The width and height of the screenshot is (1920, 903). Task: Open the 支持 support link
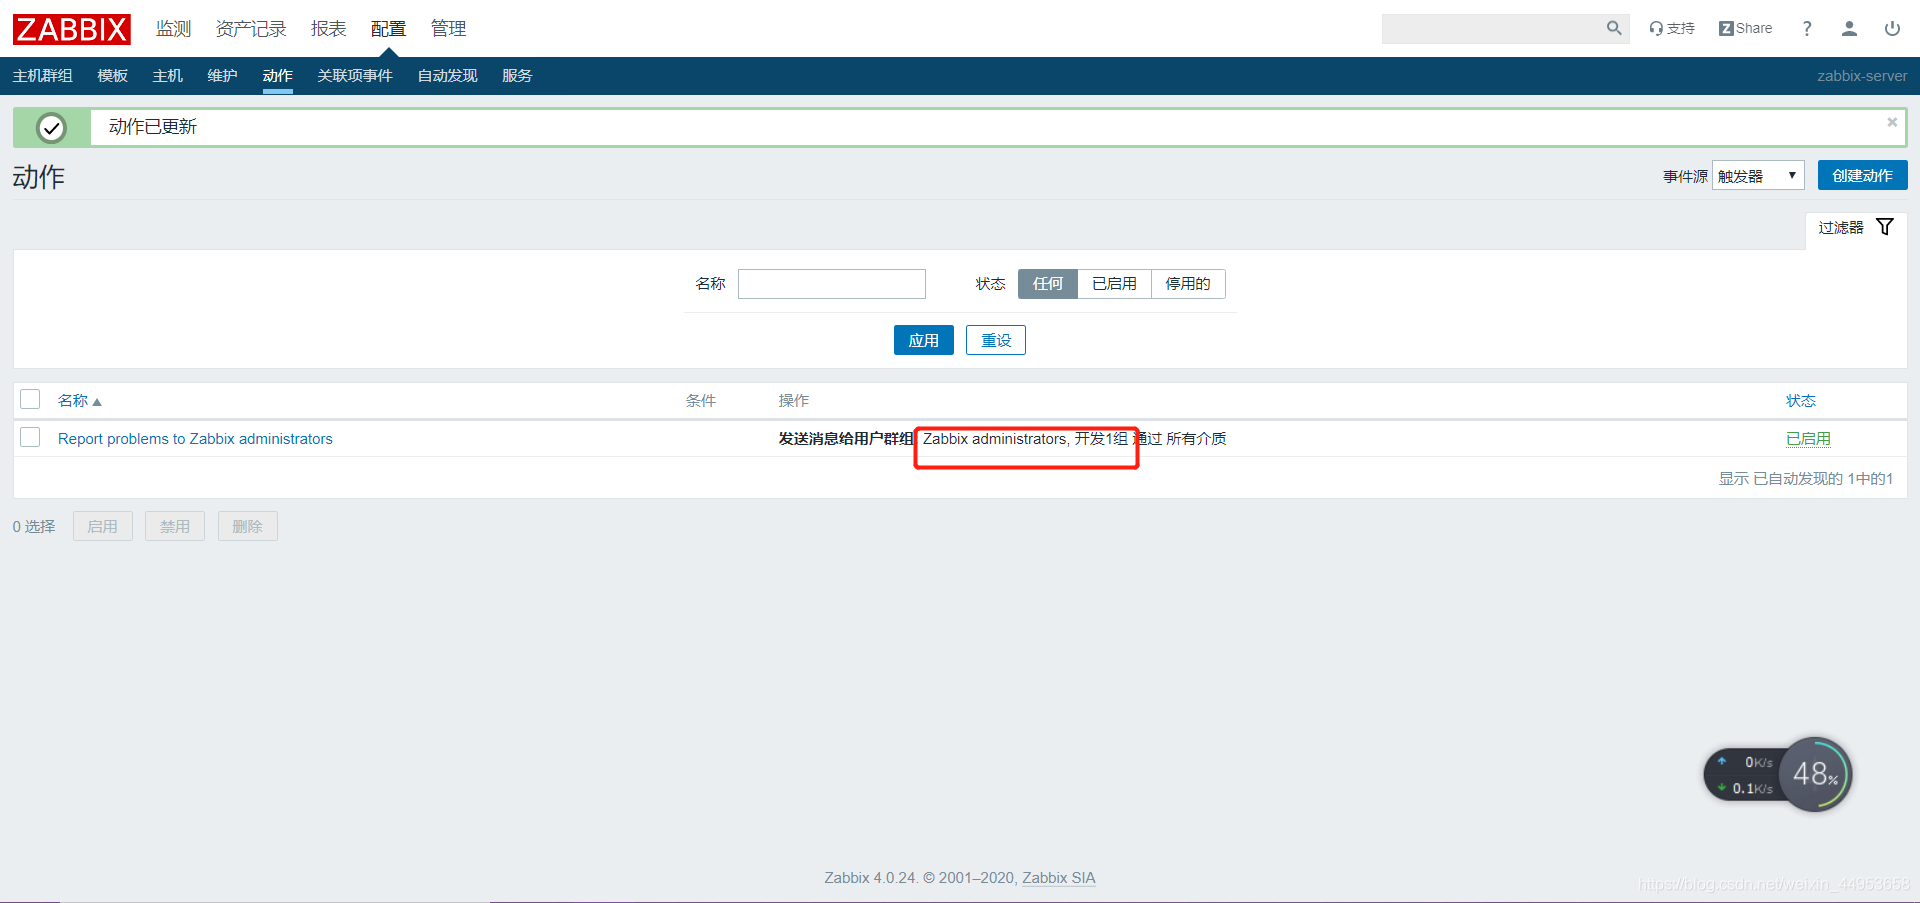(1672, 28)
